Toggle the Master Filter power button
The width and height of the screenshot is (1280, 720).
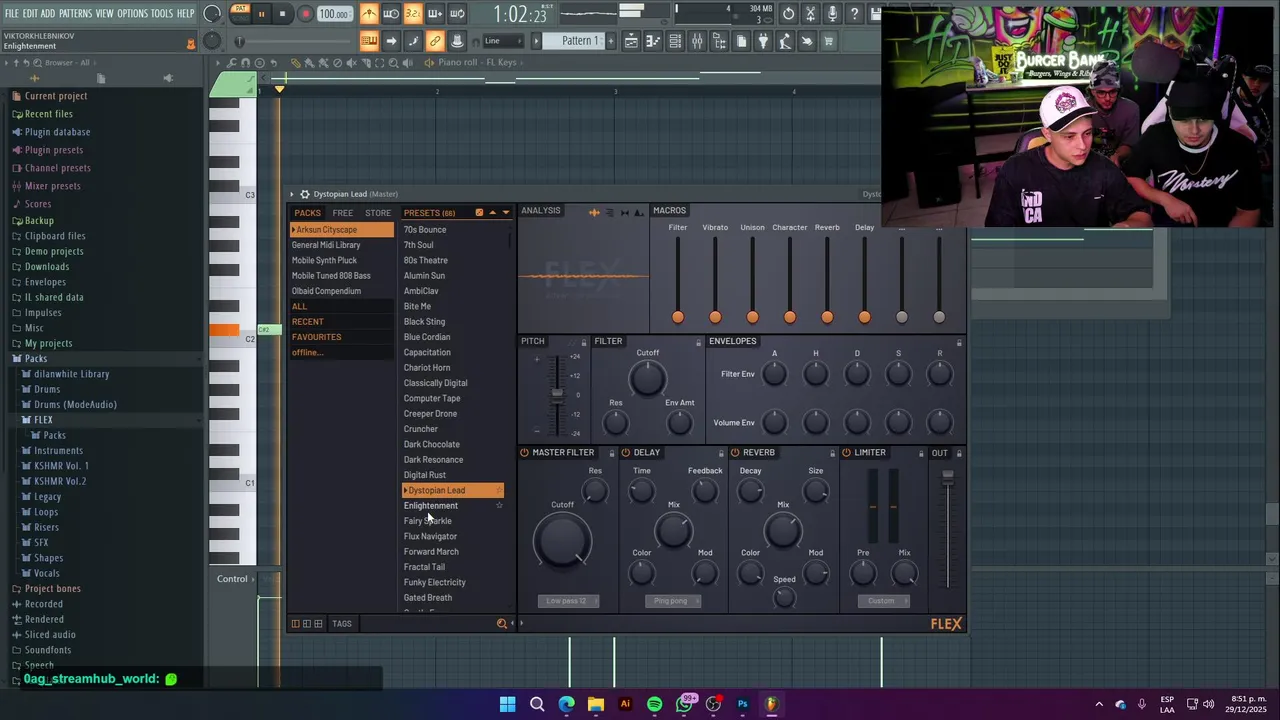[x=524, y=453]
